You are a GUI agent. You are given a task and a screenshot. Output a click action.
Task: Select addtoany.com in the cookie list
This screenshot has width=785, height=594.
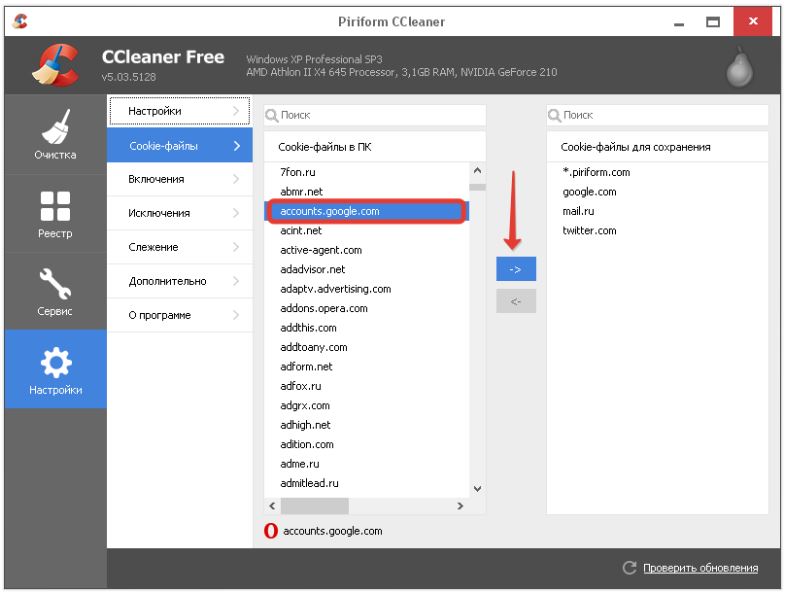point(366,347)
